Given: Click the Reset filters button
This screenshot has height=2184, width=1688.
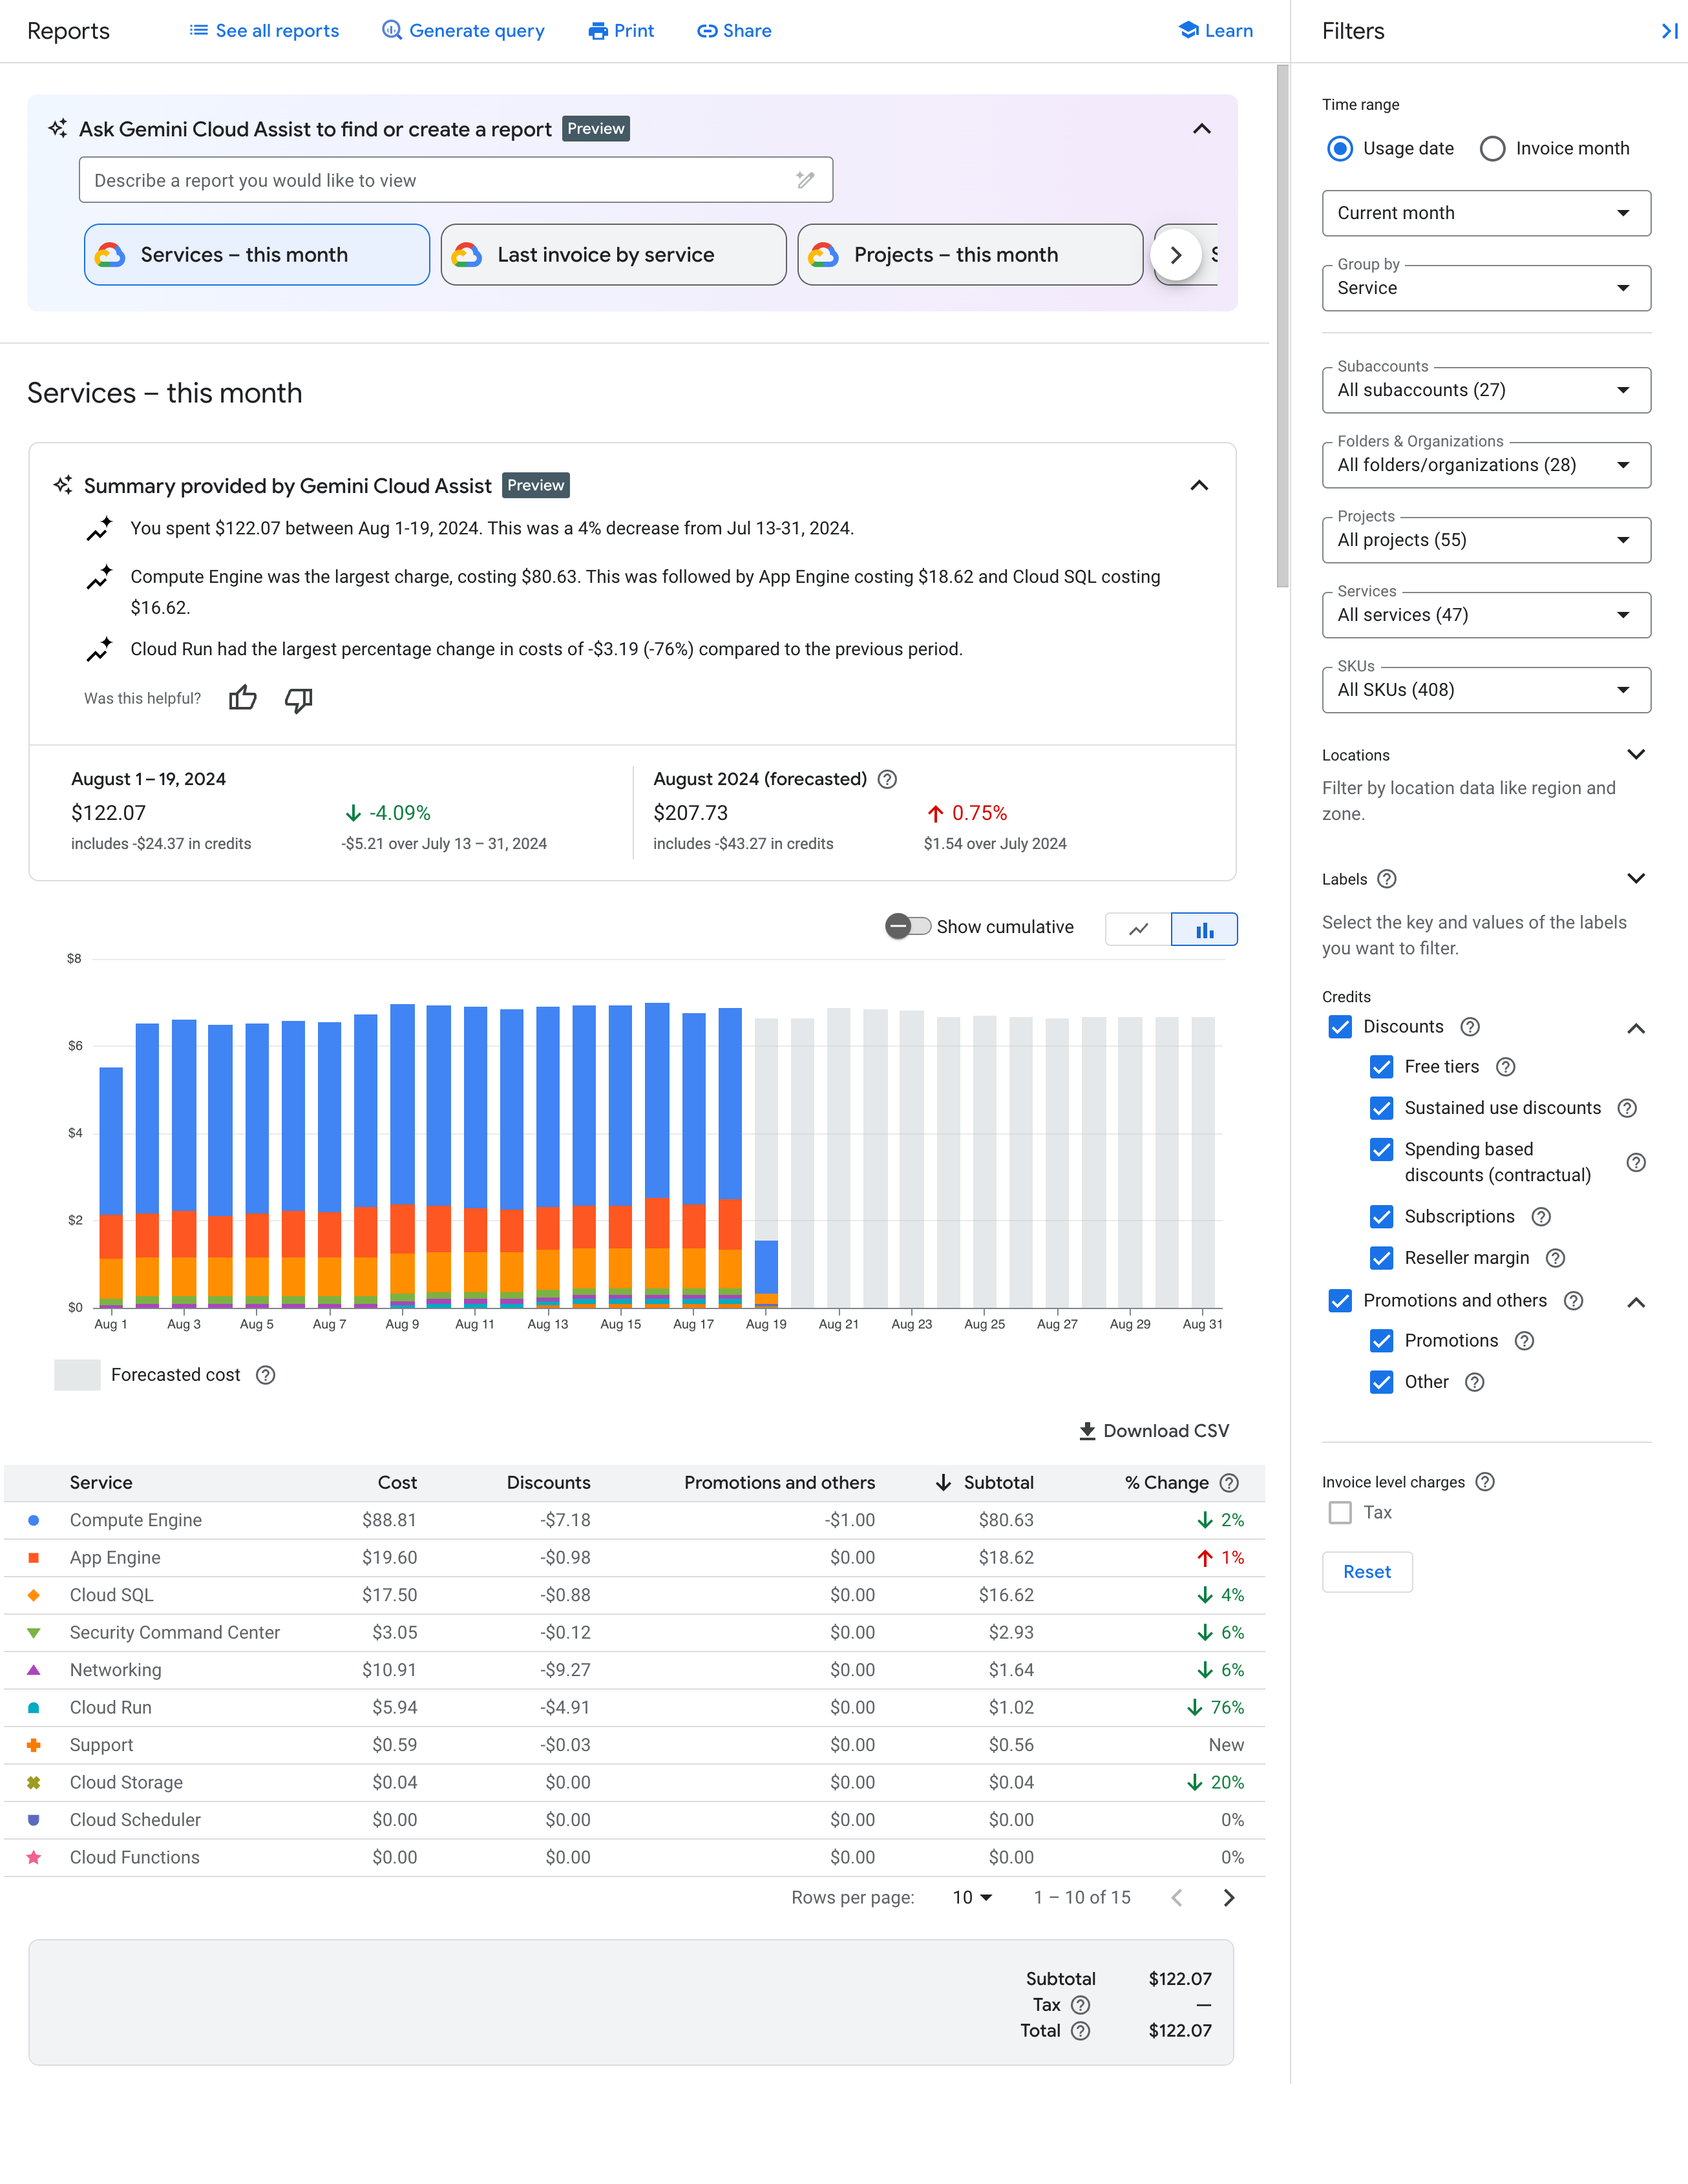Looking at the screenshot, I should 1367,1571.
